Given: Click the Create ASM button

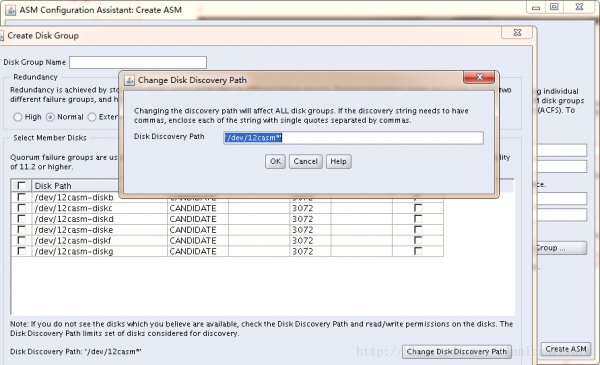Looking at the screenshot, I should (x=566, y=349).
